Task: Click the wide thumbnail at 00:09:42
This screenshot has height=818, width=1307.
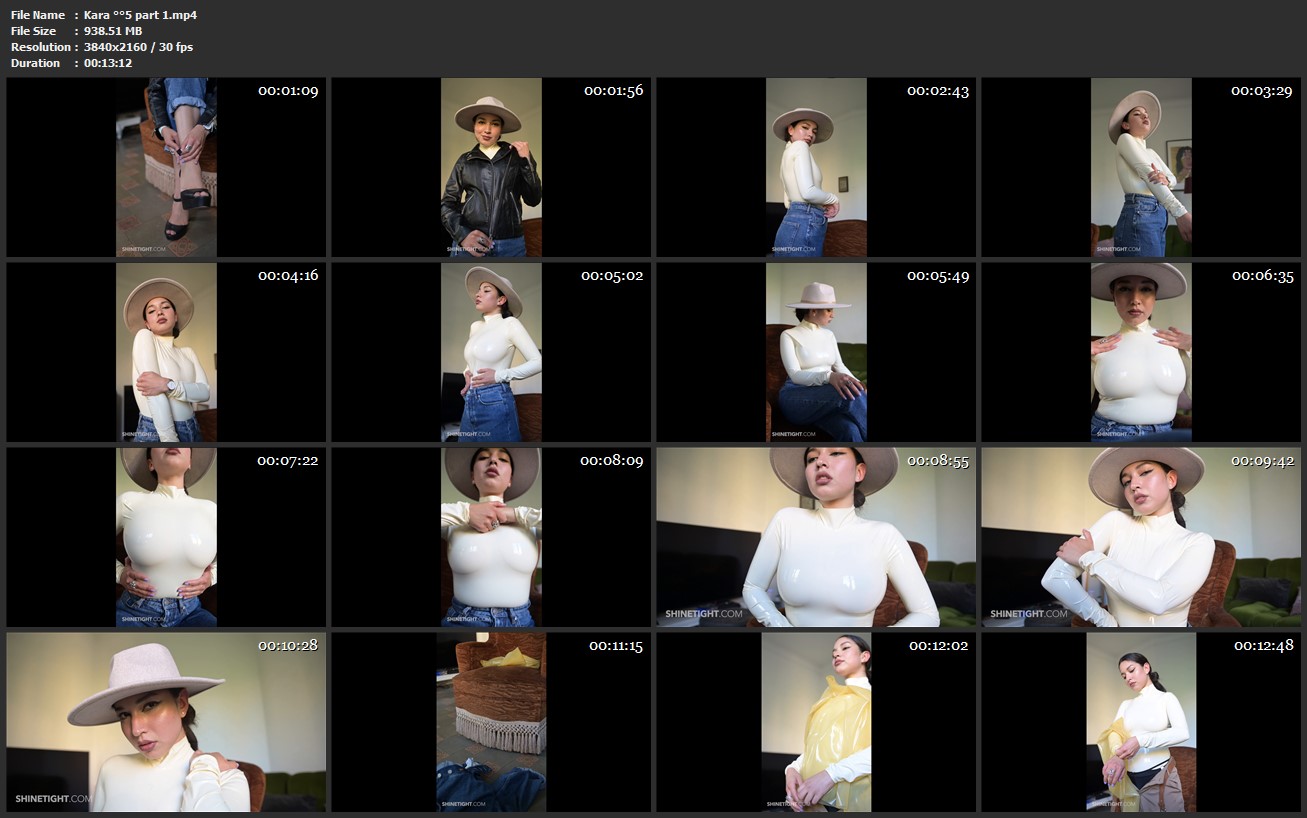Action: [1141, 537]
